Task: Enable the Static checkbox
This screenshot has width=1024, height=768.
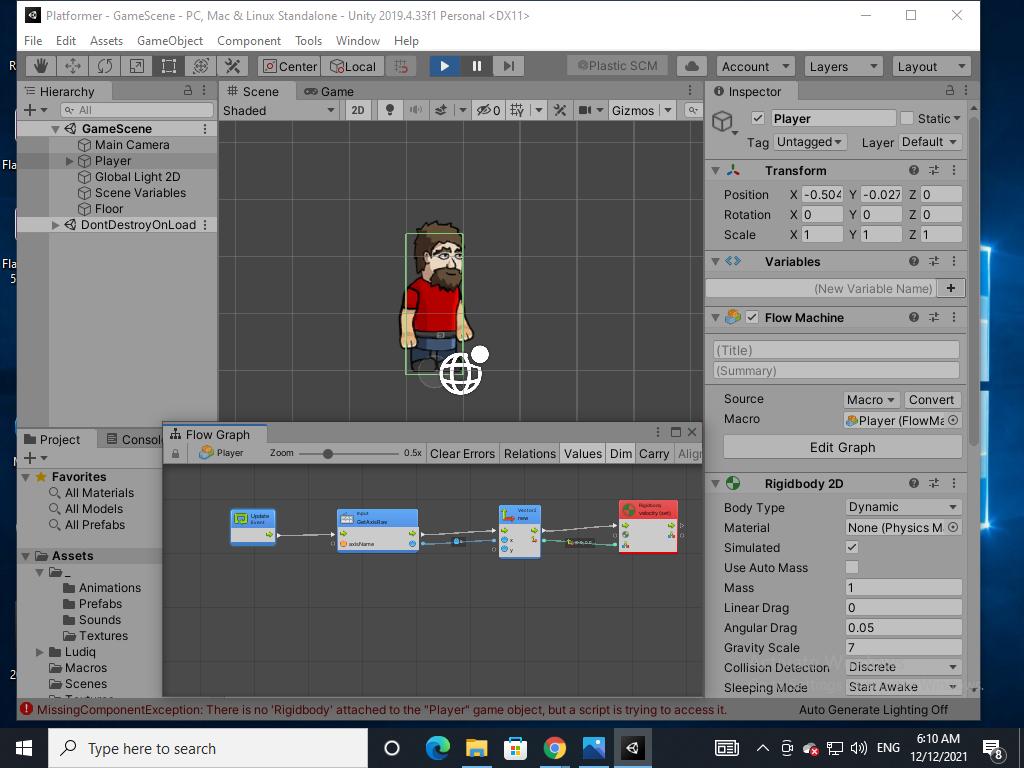Action: click(x=906, y=118)
